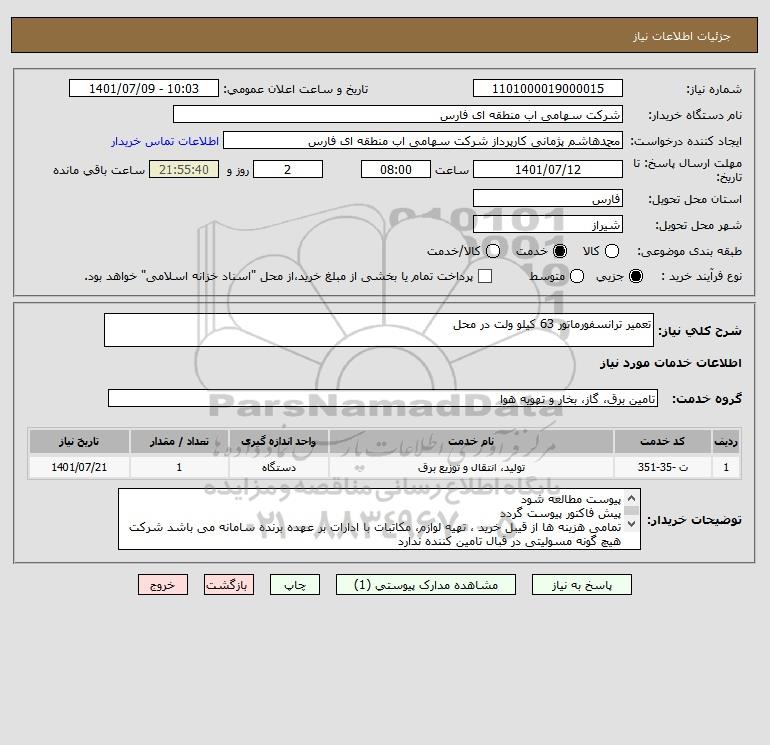The width and height of the screenshot is (770, 745).
Task: Click the service code cell ت -35-351
Action: tap(662, 467)
